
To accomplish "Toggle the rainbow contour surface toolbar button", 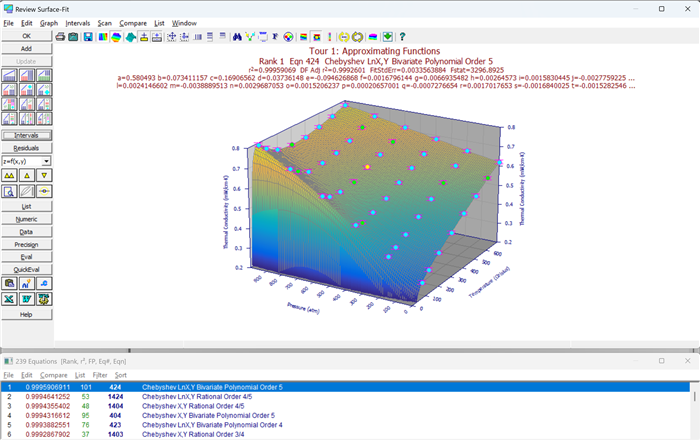I will coord(116,37).
